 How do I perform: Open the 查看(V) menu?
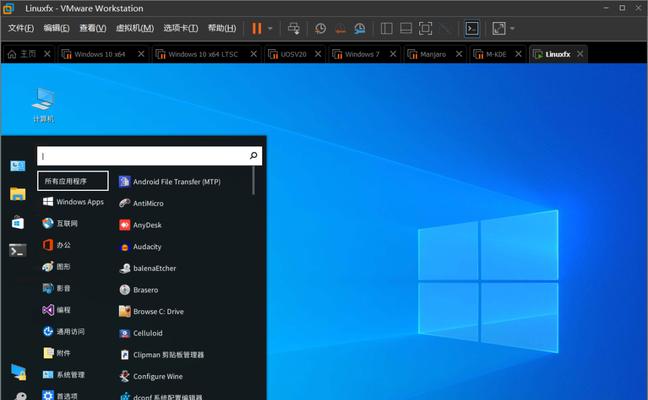93,28
